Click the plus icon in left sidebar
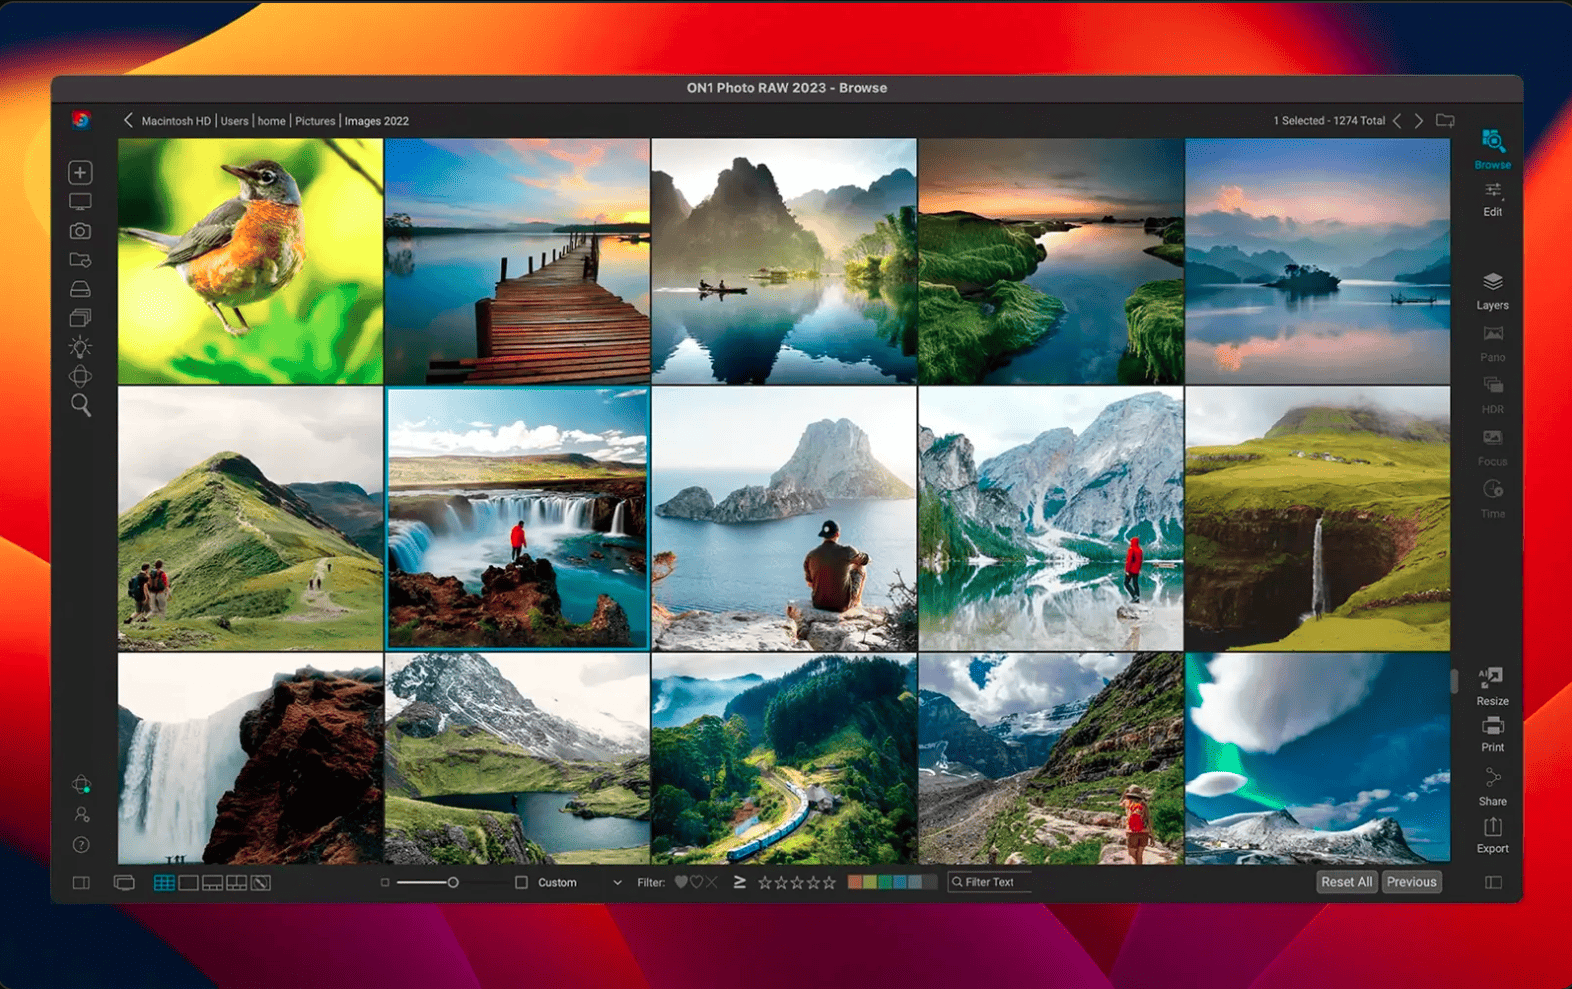 81,173
